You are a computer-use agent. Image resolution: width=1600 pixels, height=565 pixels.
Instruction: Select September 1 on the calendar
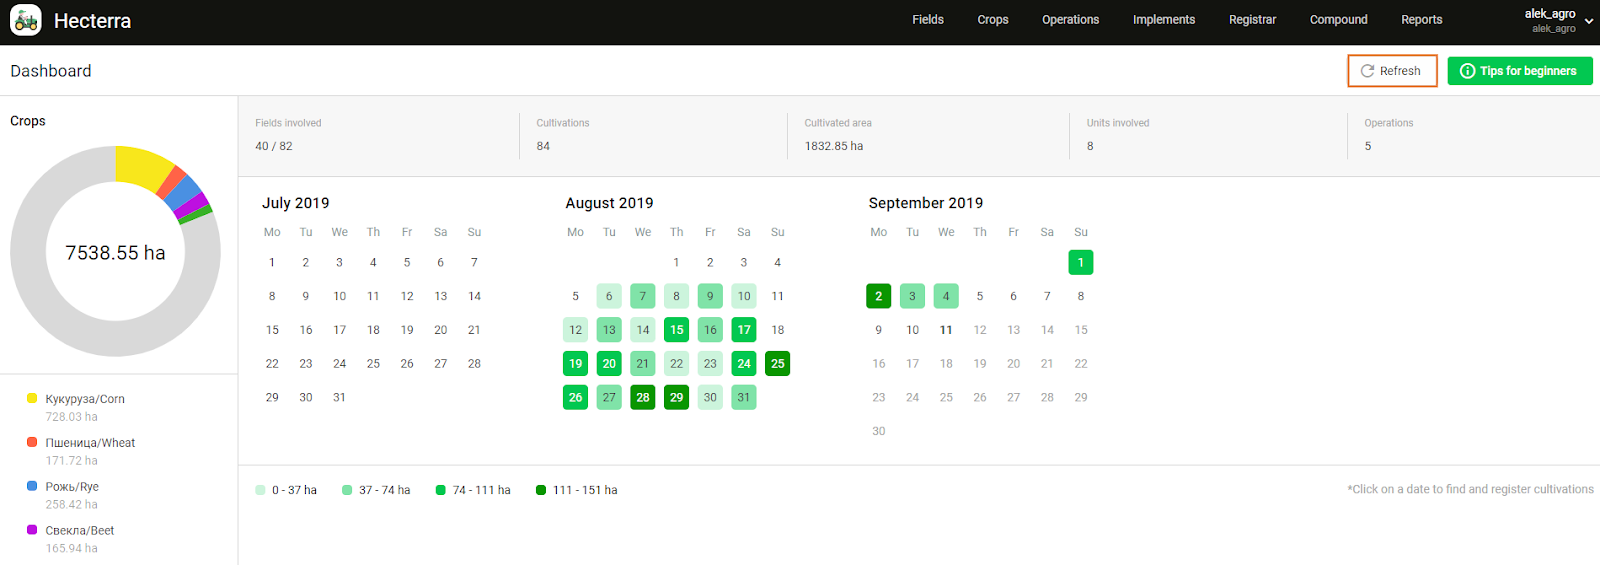1080,263
